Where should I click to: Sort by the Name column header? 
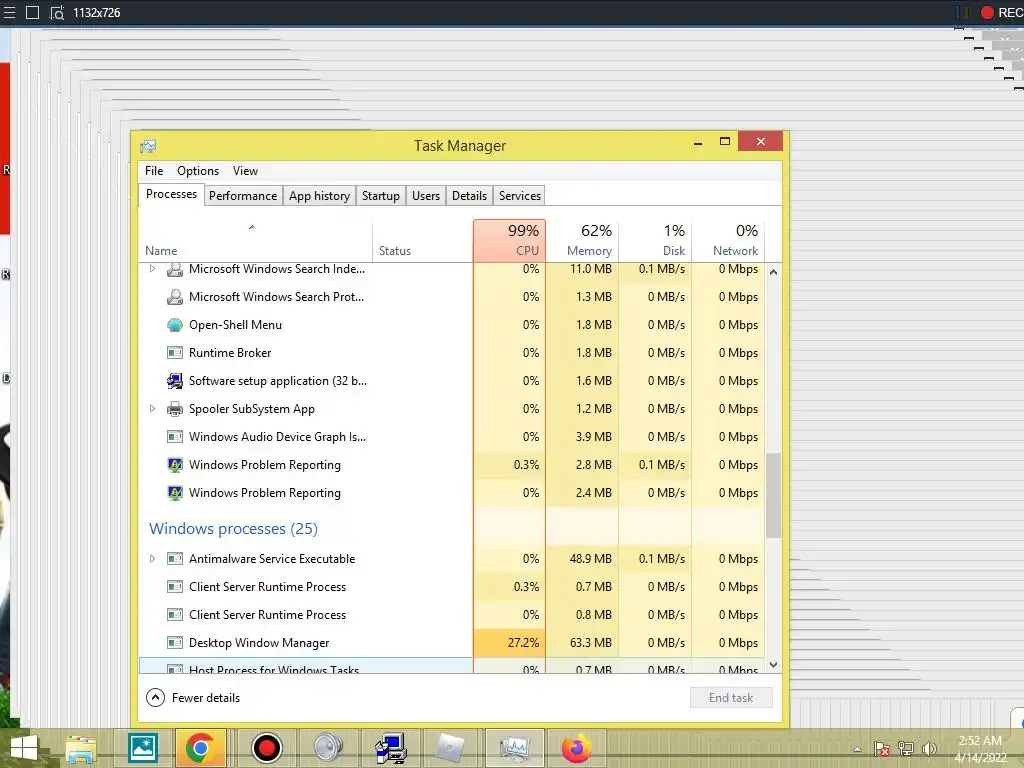(x=255, y=241)
